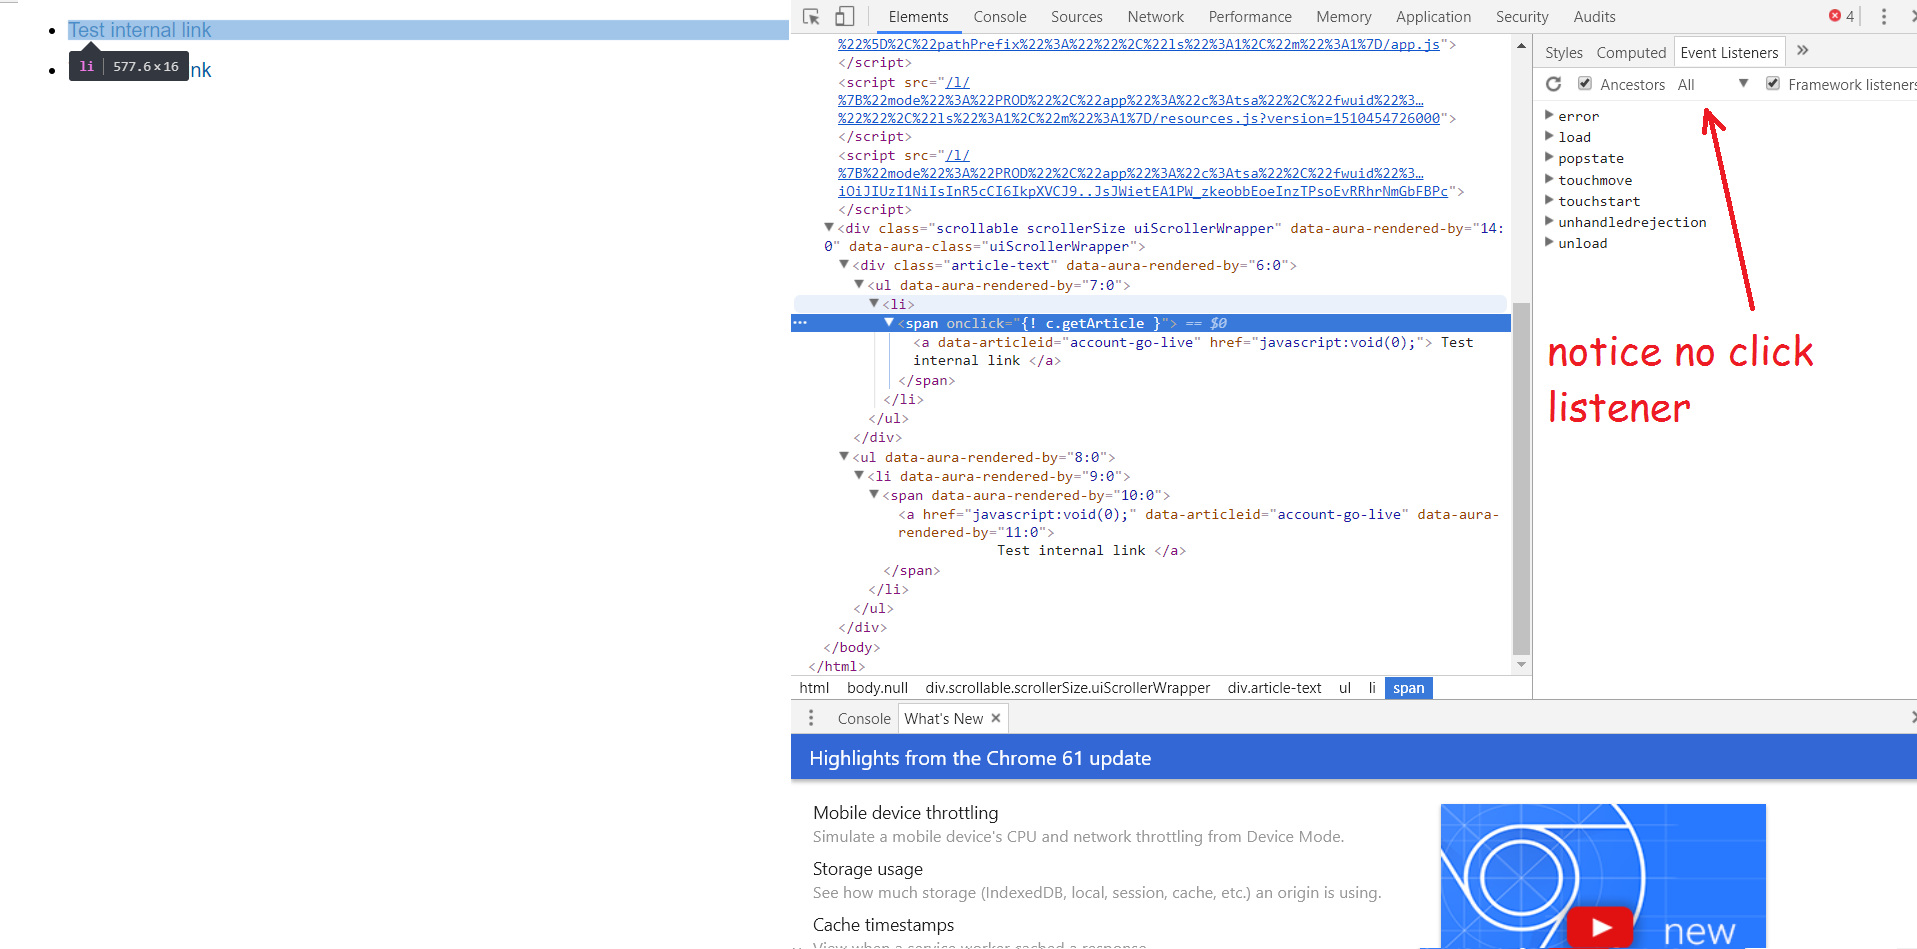
Task: Expand the load event listener
Action: tap(1549, 136)
